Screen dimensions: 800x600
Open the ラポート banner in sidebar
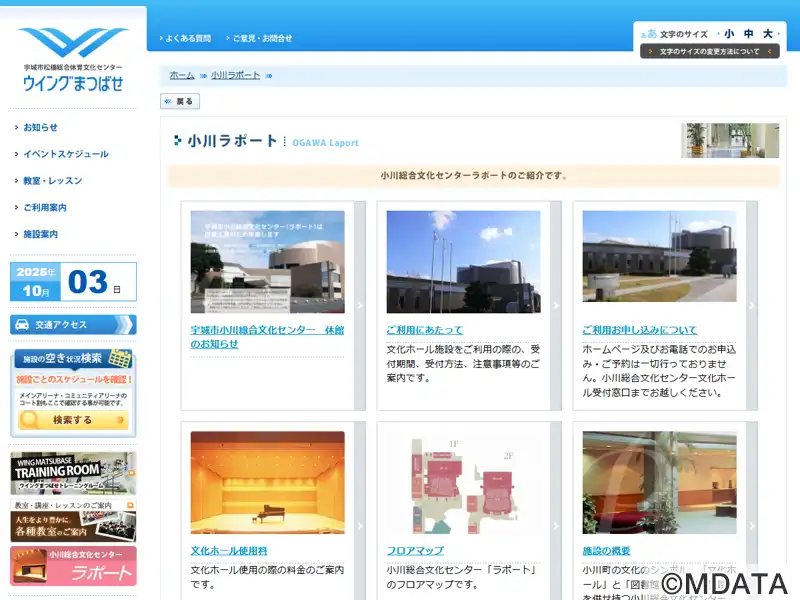(x=73, y=566)
